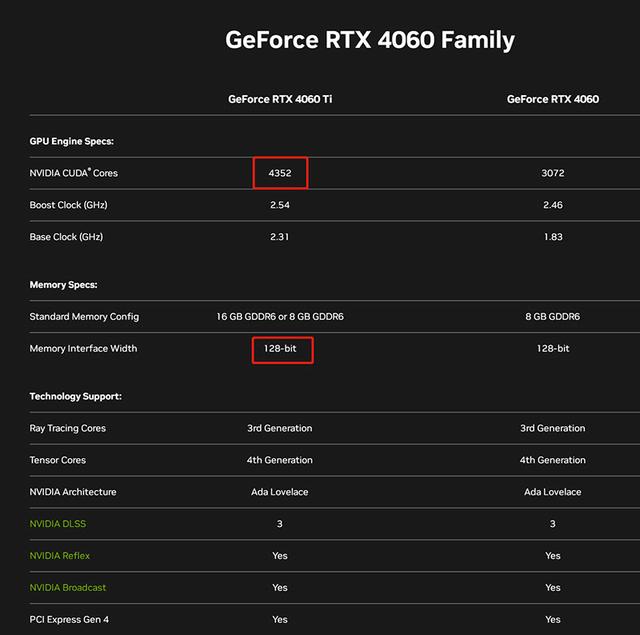Click the Ray Tracing Cores row label
The height and width of the screenshot is (635, 640).
pos(67,428)
